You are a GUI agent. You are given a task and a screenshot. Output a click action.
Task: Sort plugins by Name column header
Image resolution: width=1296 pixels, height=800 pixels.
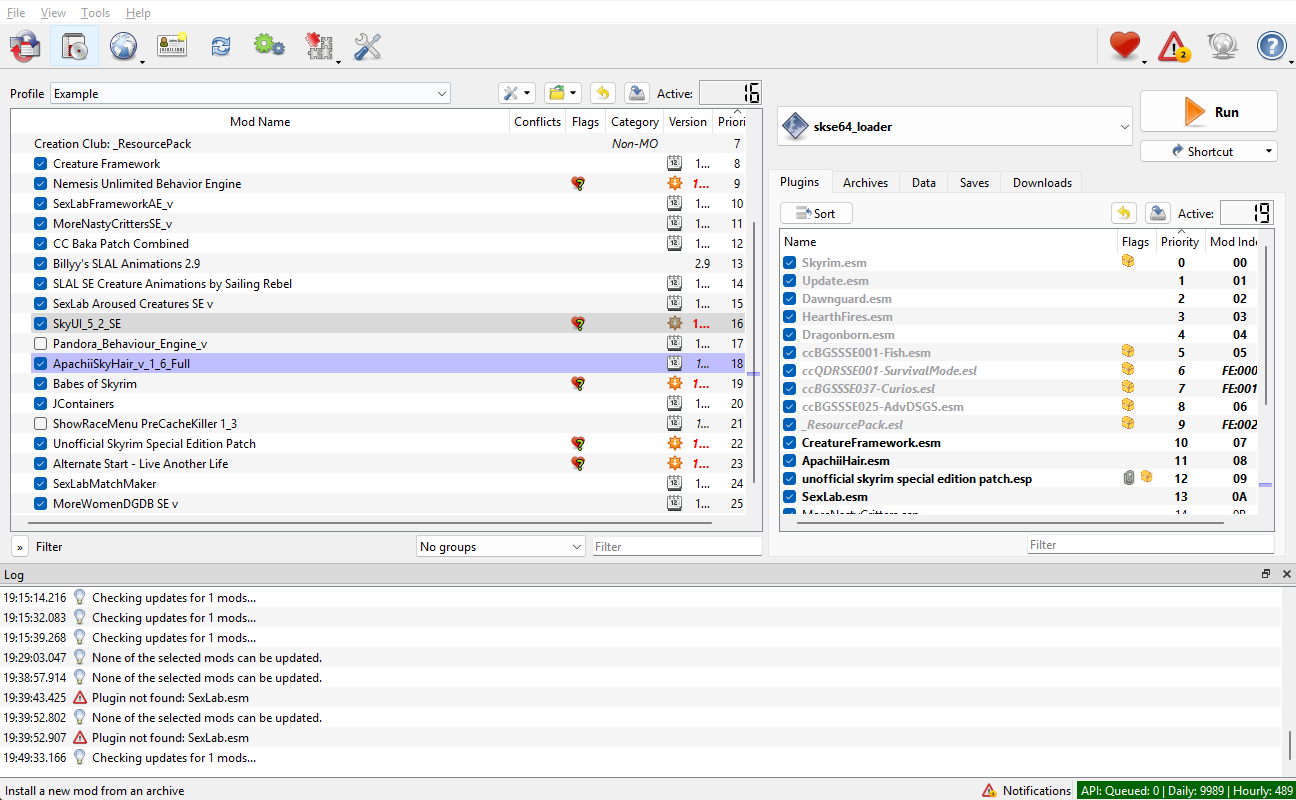tap(948, 242)
